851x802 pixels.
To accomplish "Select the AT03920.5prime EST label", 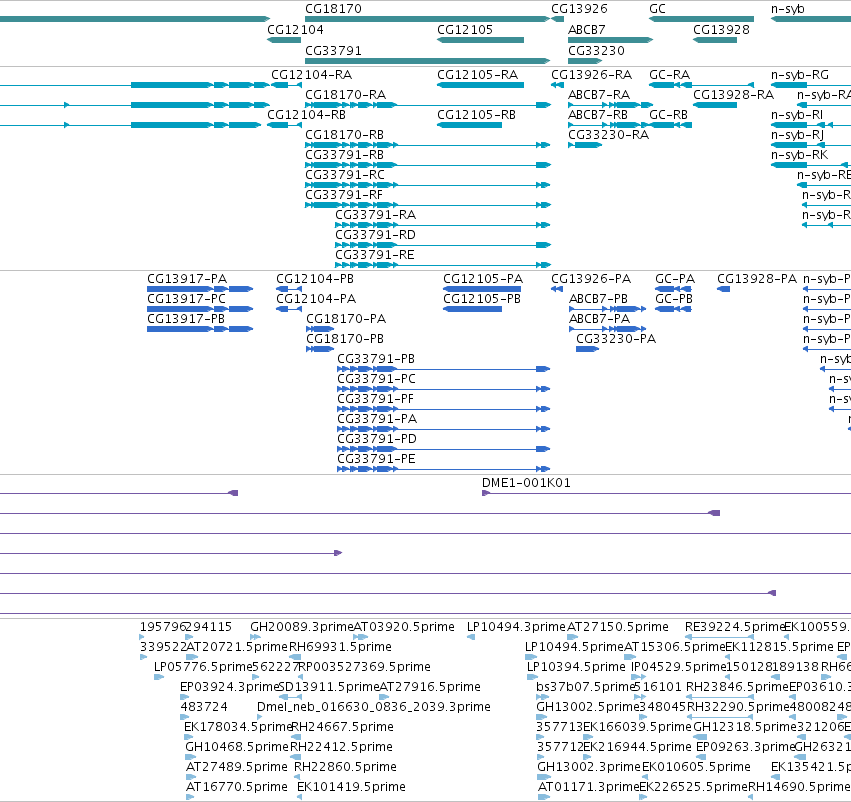I will click(x=404, y=627).
